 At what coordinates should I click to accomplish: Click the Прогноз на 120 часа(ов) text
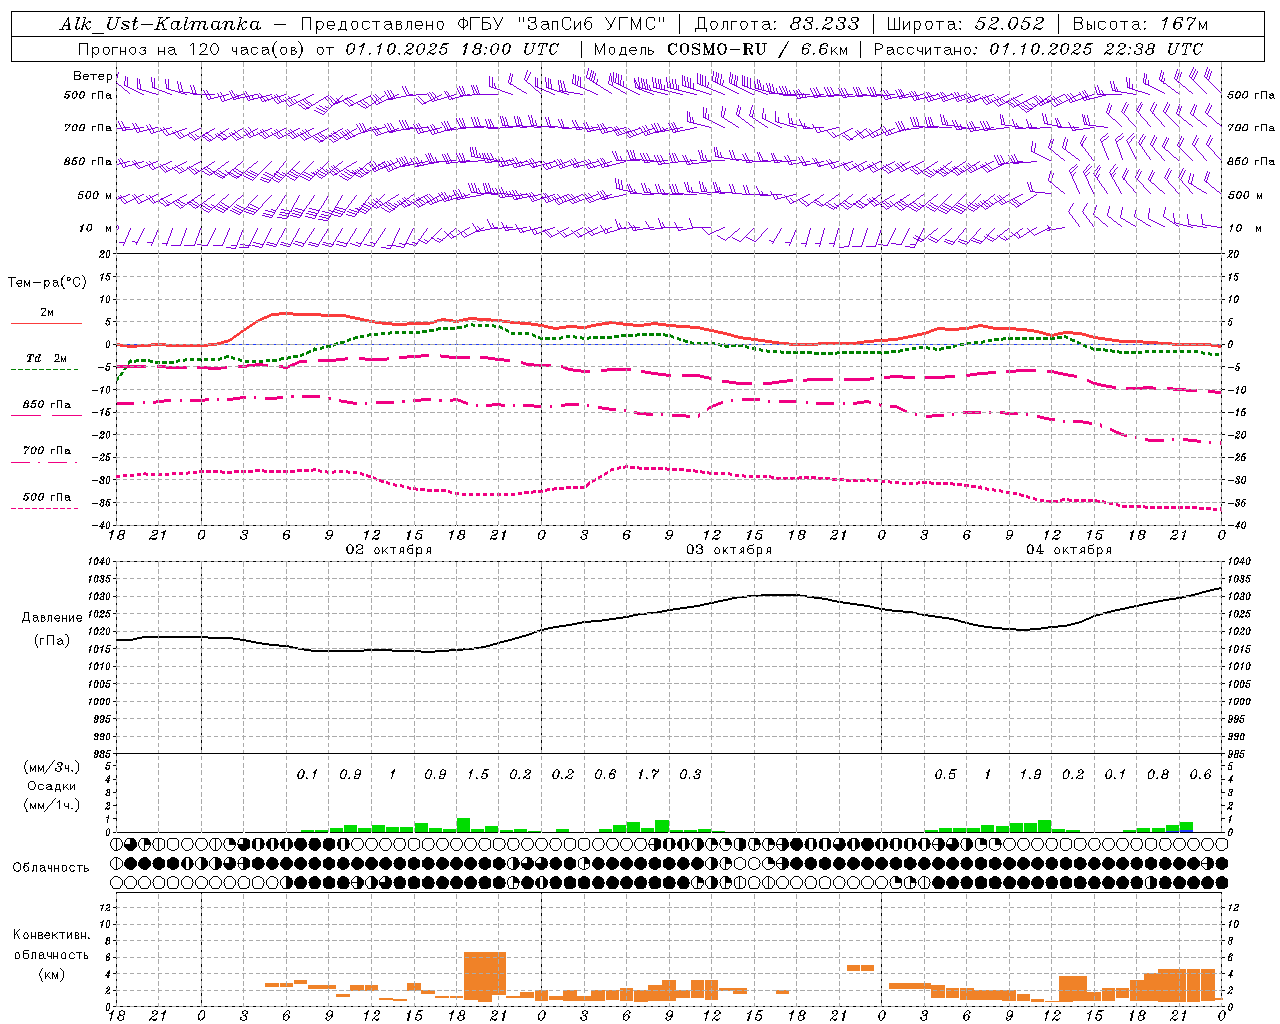click(192, 49)
